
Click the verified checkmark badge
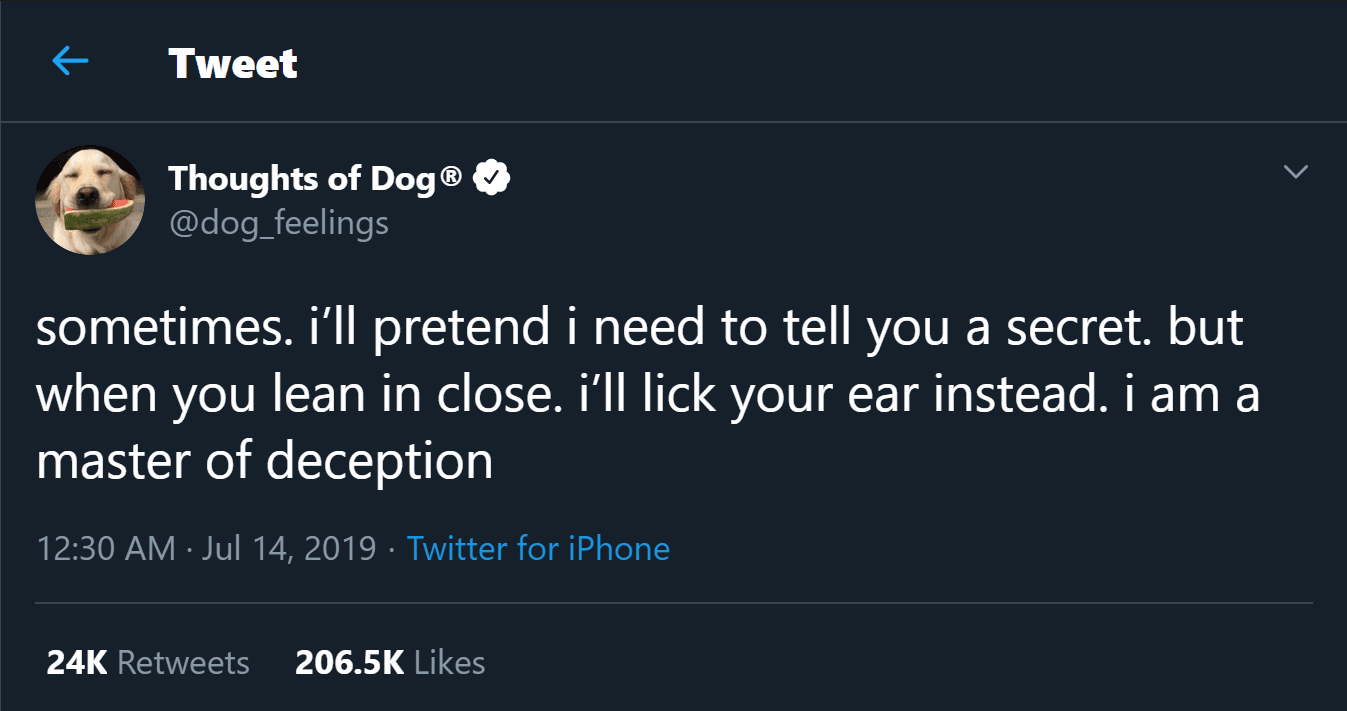click(x=492, y=178)
